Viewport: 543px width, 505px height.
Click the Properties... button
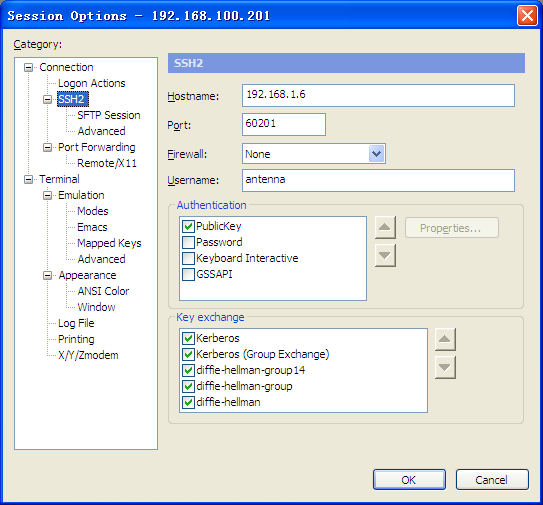(x=452, y=228)
